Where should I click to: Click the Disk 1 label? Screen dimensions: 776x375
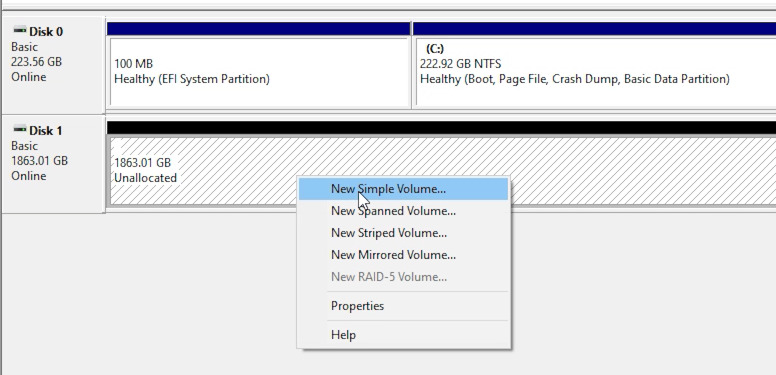46,131
